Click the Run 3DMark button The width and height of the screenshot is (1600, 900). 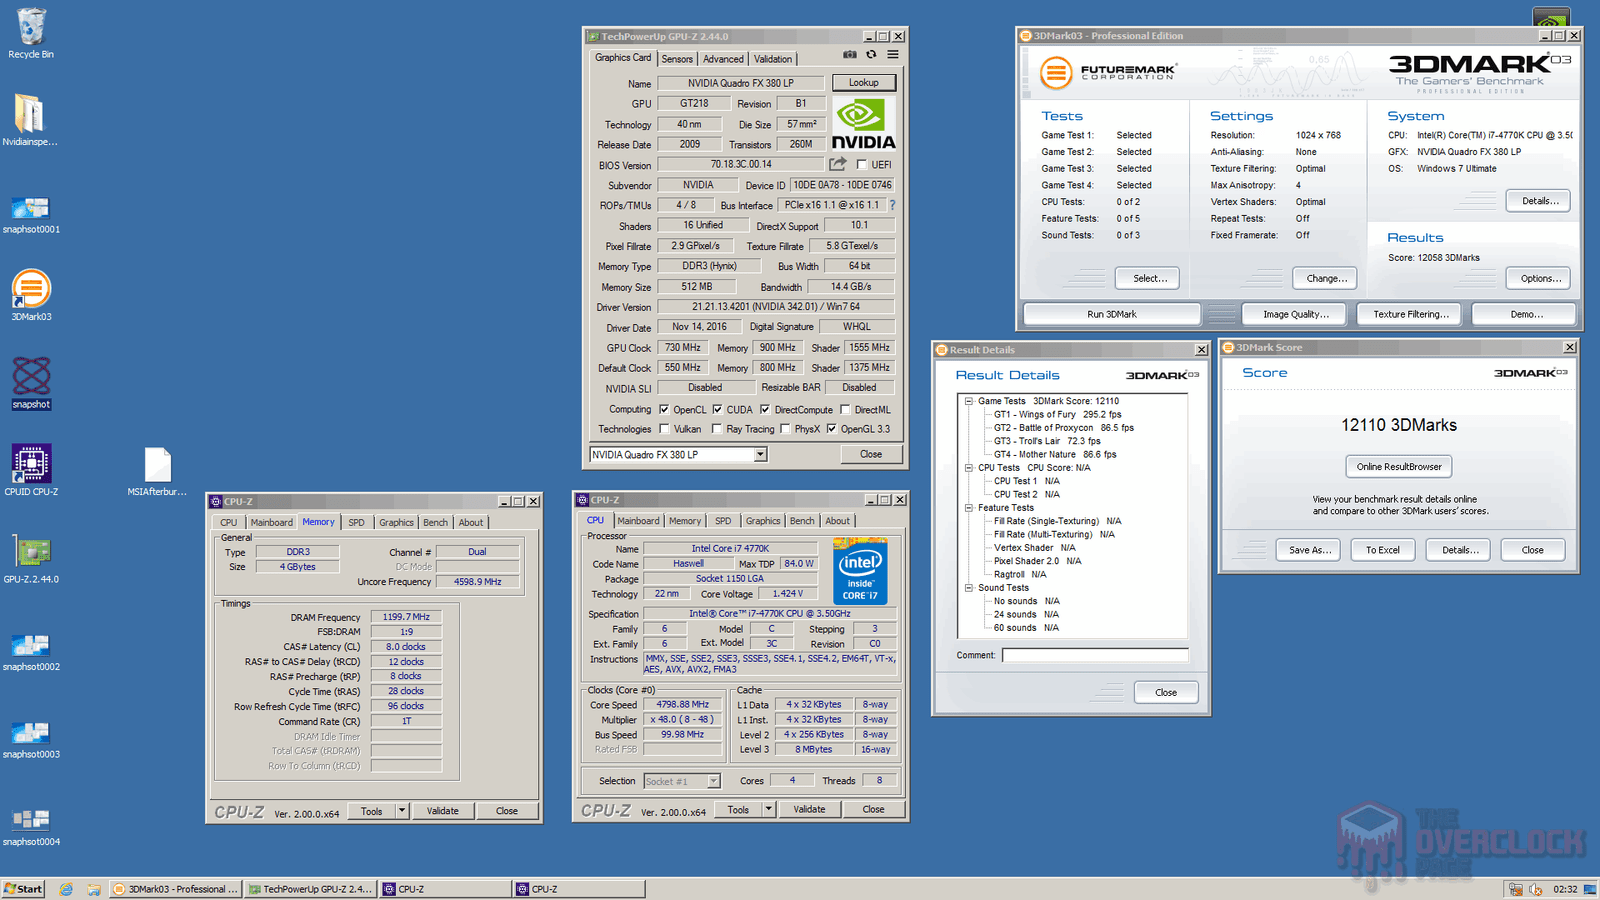pyautogui.click(x=1111, y=314)
